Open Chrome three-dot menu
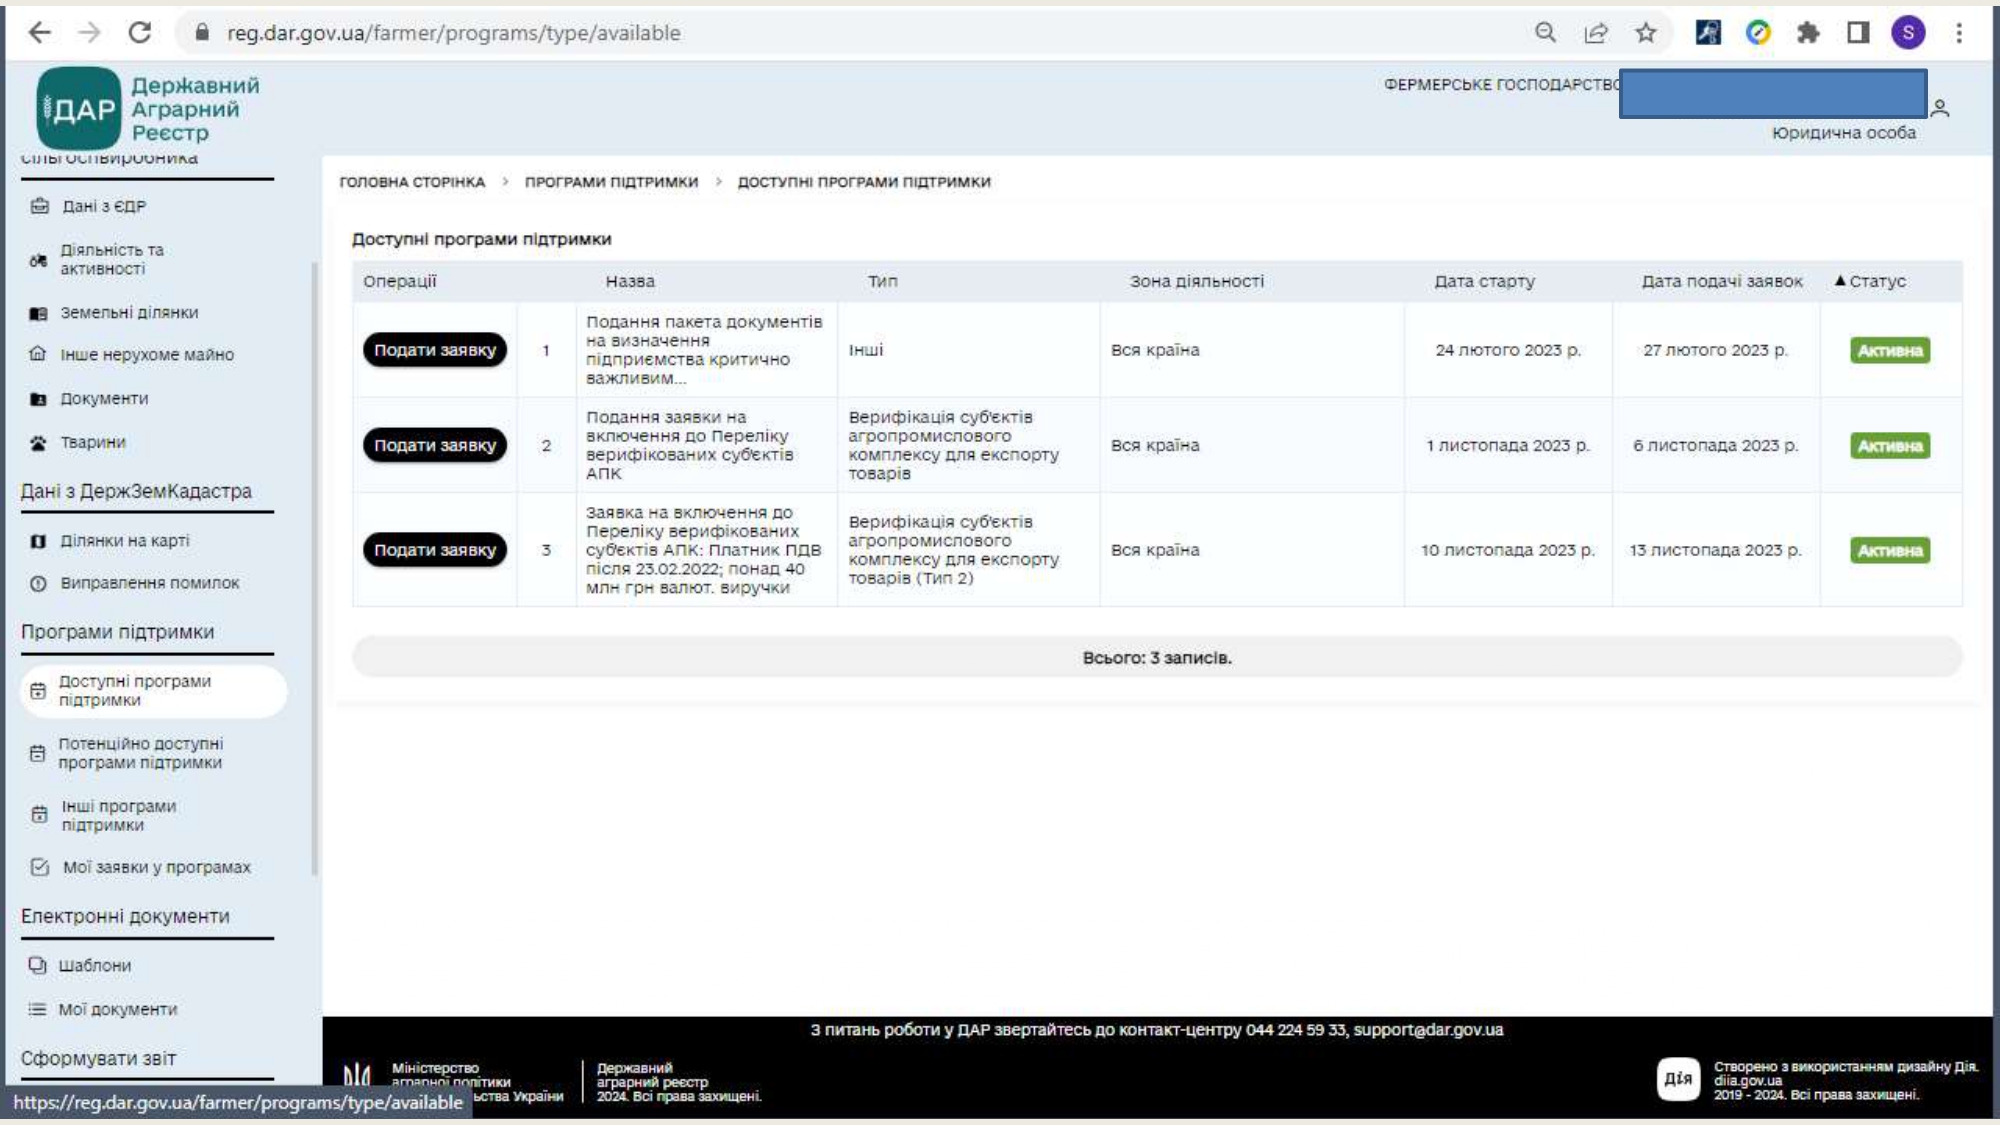Viewport: 2000px width, 1125px height. (1959, 33)
